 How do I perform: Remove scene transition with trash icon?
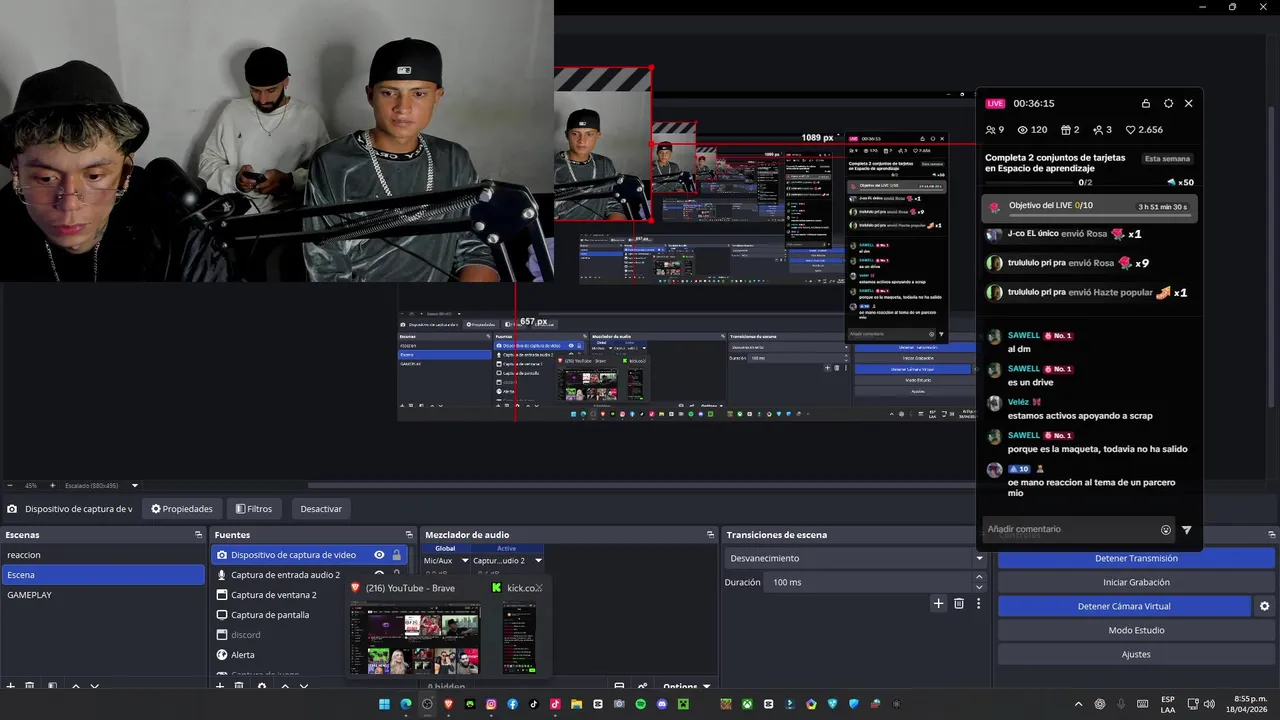coord(959,603)
